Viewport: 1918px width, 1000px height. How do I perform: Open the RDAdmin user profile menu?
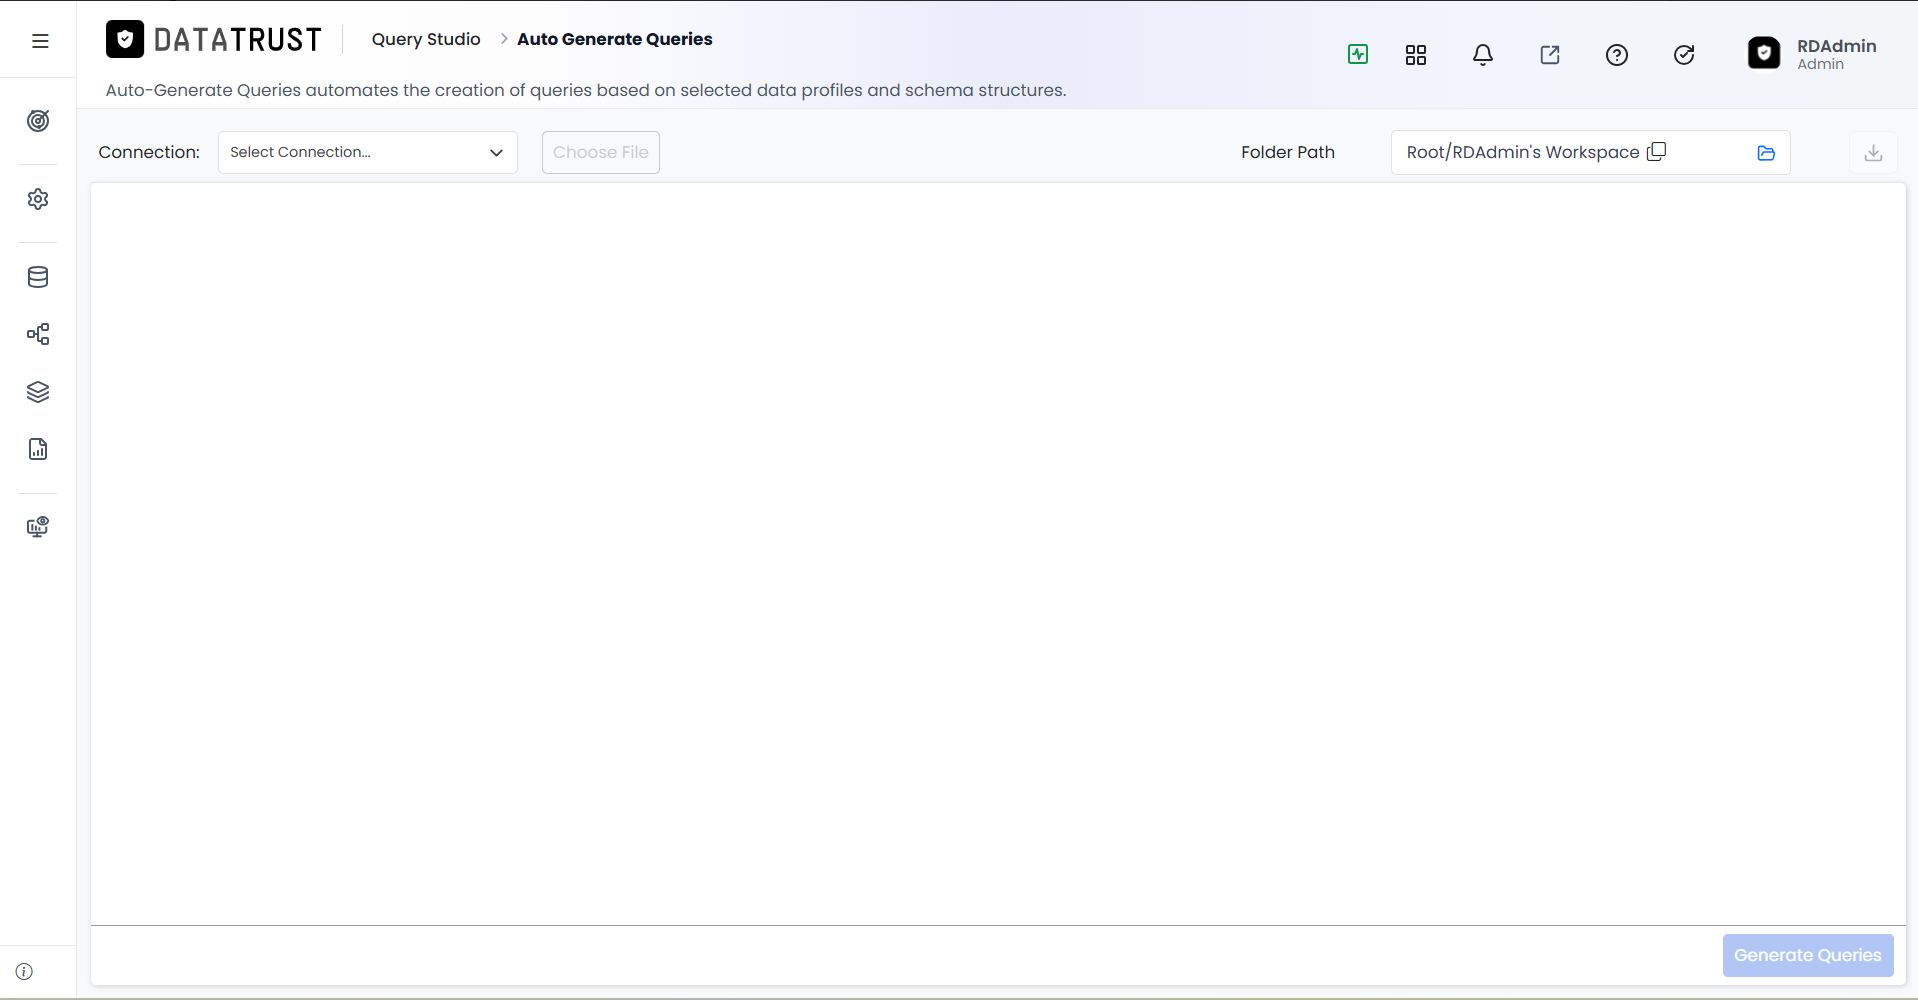[x=1813, y=54]
